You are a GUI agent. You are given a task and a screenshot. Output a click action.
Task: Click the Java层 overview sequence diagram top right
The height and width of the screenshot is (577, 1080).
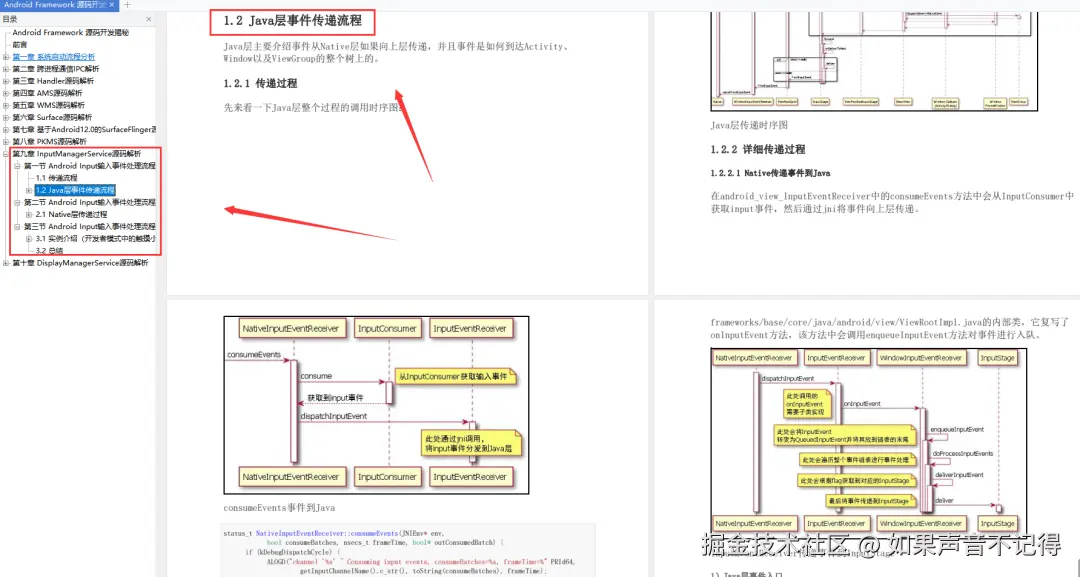[874, 62]
